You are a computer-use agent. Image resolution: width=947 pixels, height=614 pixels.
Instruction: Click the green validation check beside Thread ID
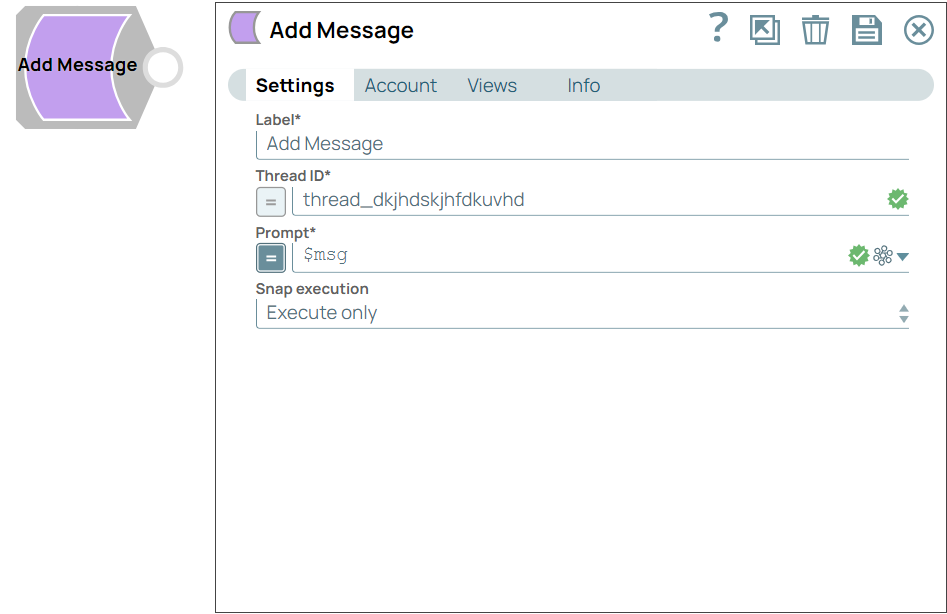(897, 199)
